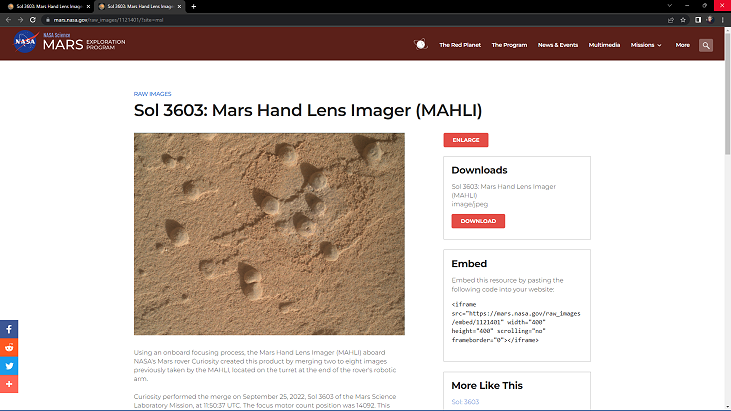Share page on Twitter icon
The height and width of the screenshot is (411, 731).
(x=9, y=366)
